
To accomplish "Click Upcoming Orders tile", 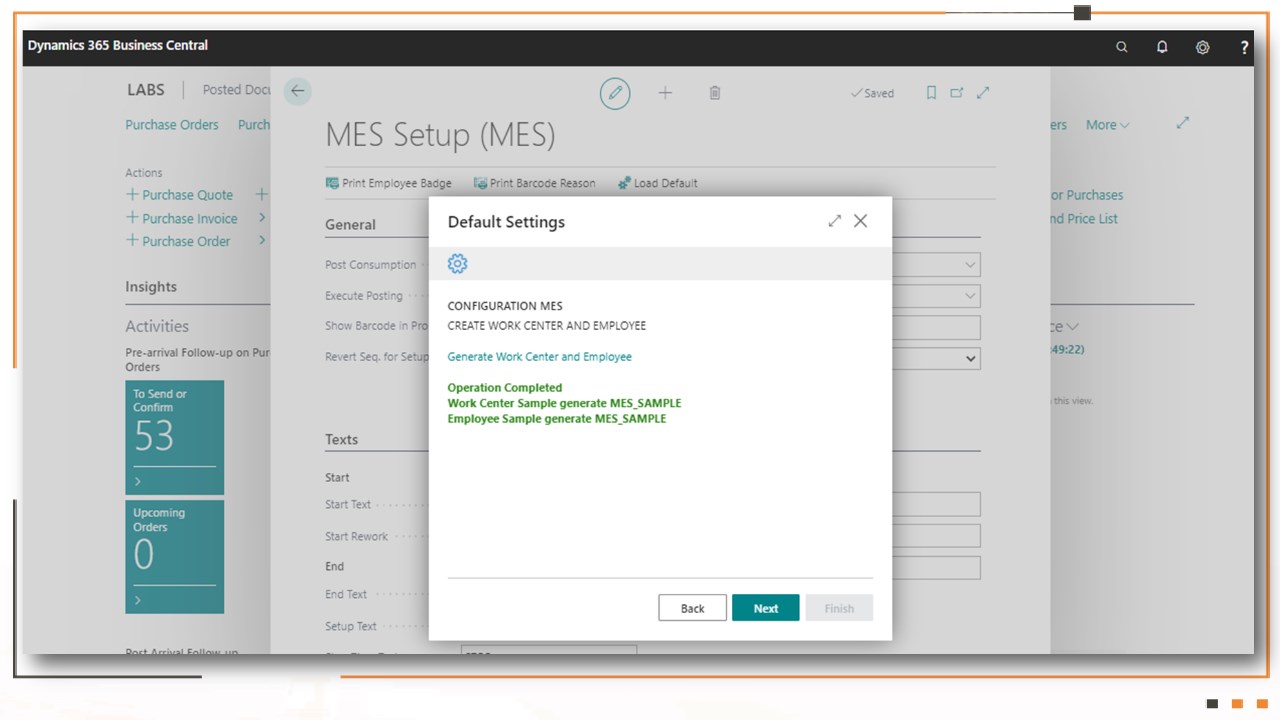I will click(x=174, y=556).
